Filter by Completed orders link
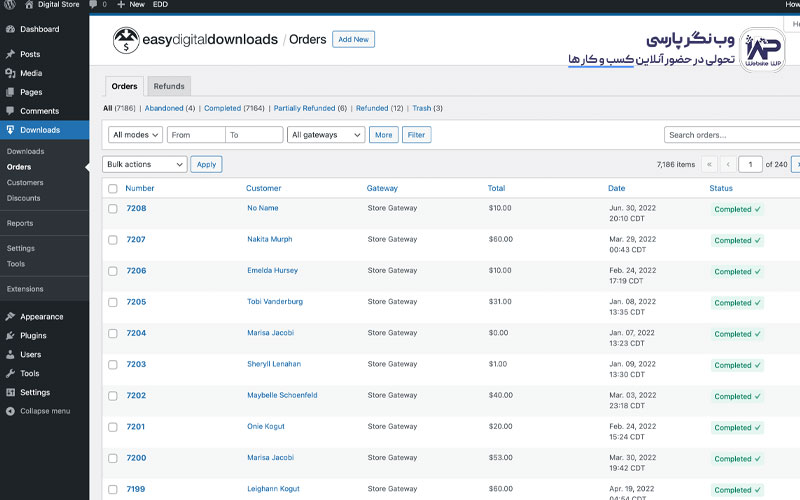800x500 pixels. coord(222,108)
